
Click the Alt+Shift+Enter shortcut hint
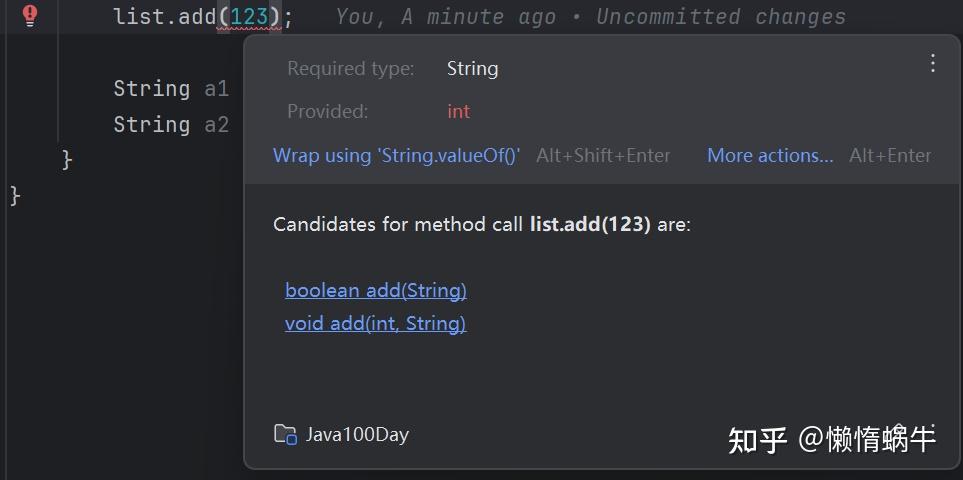(x=603, y=155)
